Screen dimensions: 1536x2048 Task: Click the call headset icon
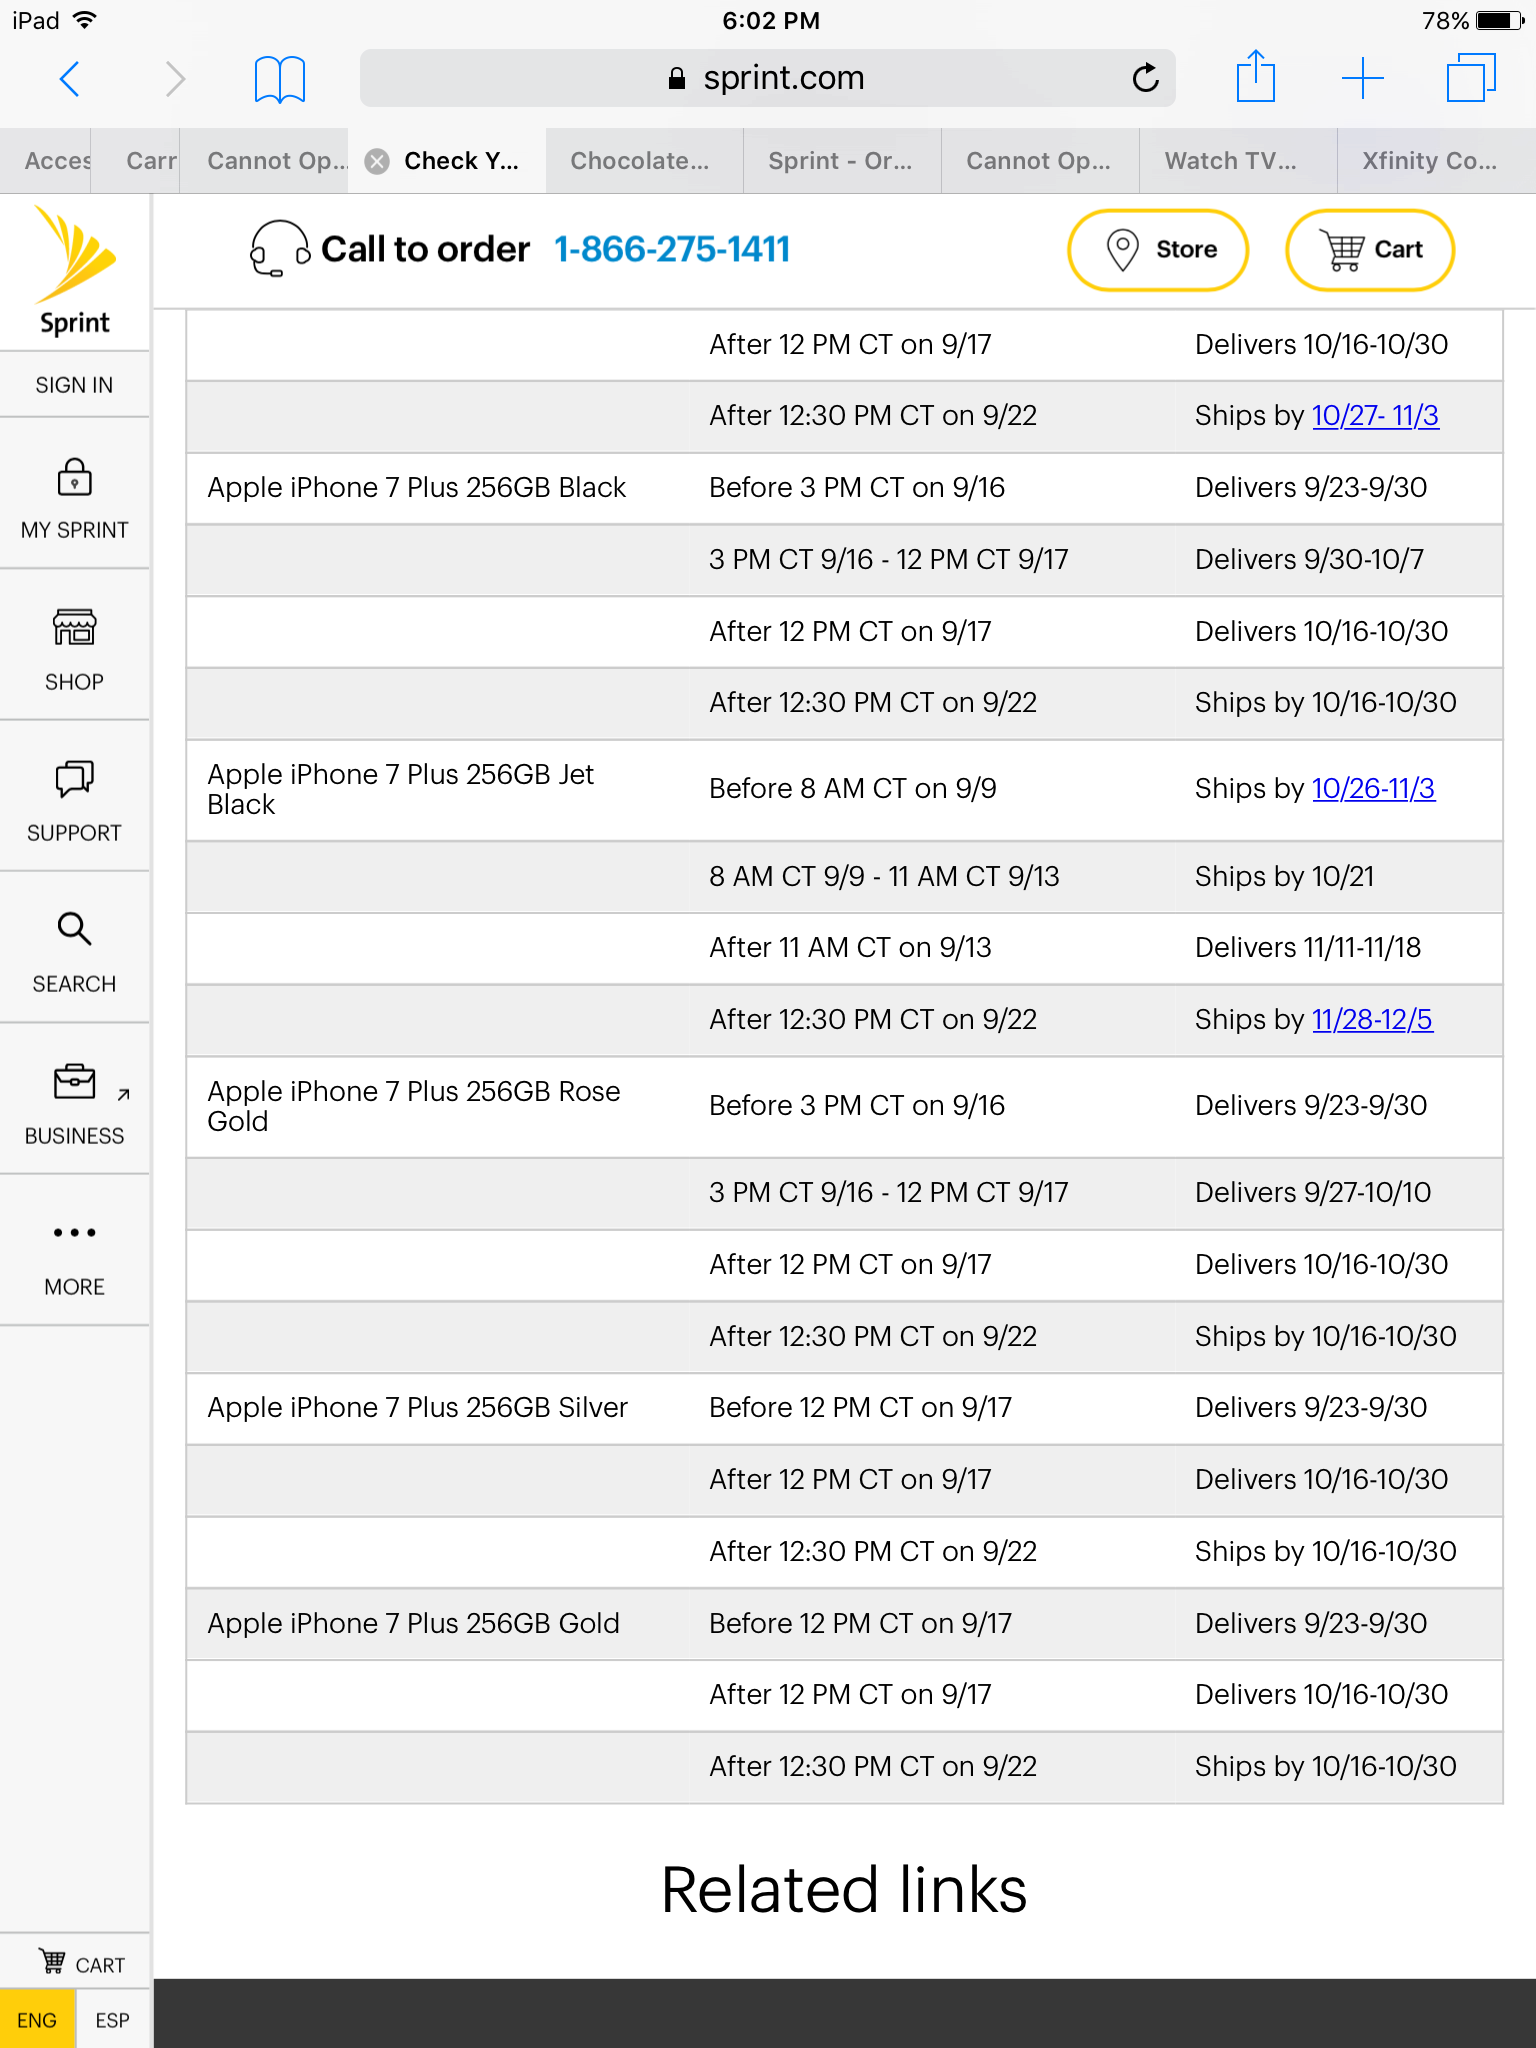pos(279,249)
